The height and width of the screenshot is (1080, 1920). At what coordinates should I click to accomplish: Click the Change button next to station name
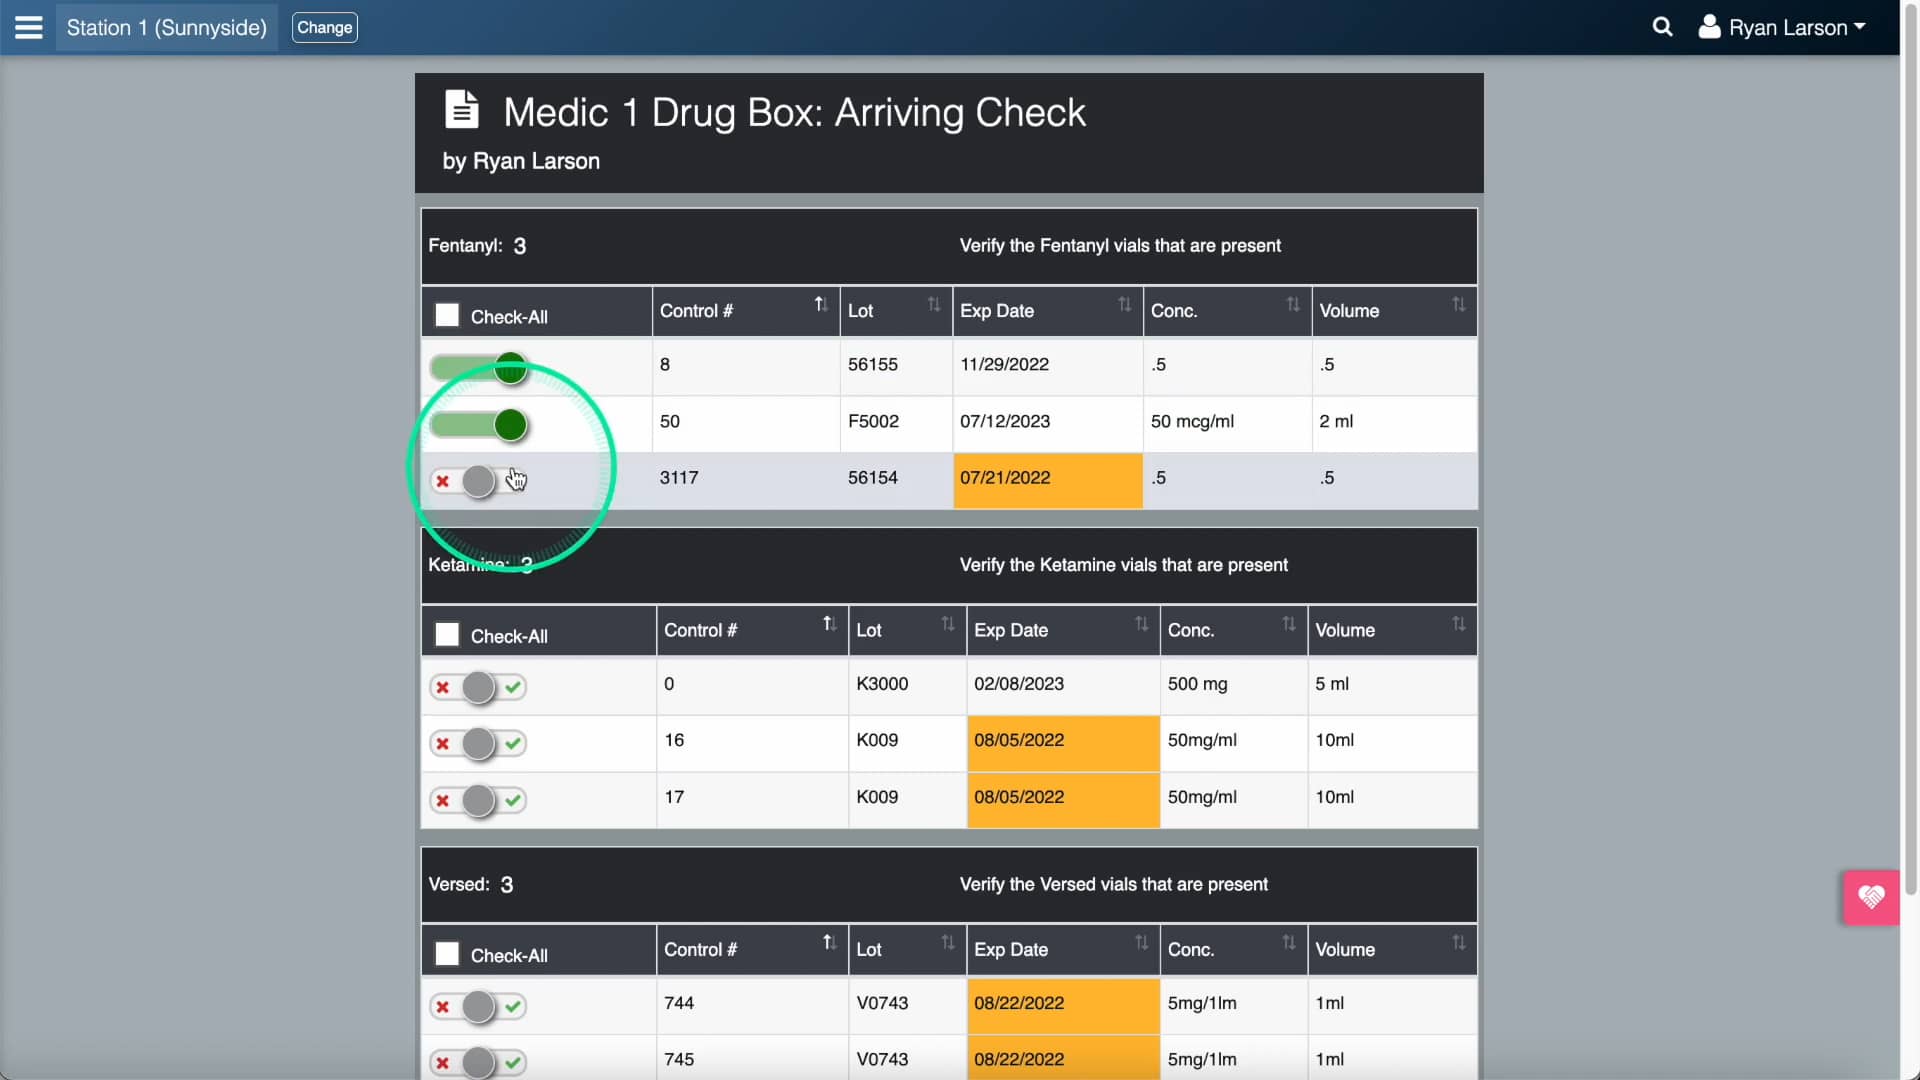[324, 27]
